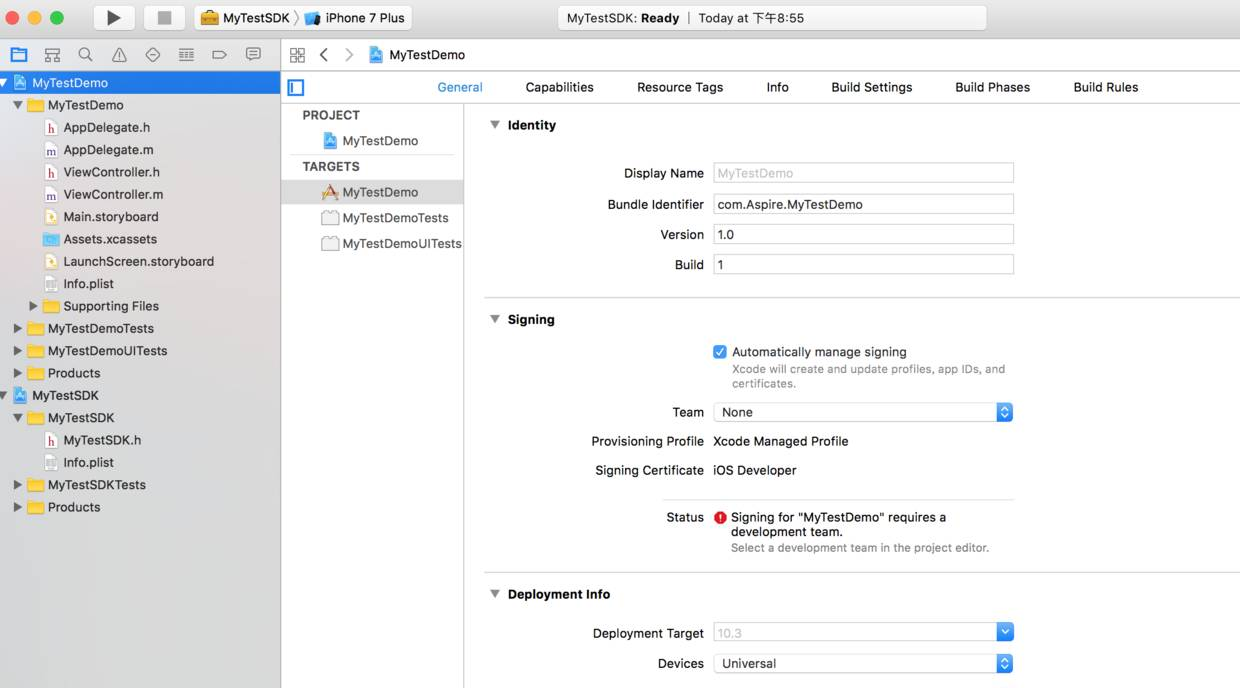
Task: Toggle Automatically manage signing checkbox
Action: click(x=720, y=352)
